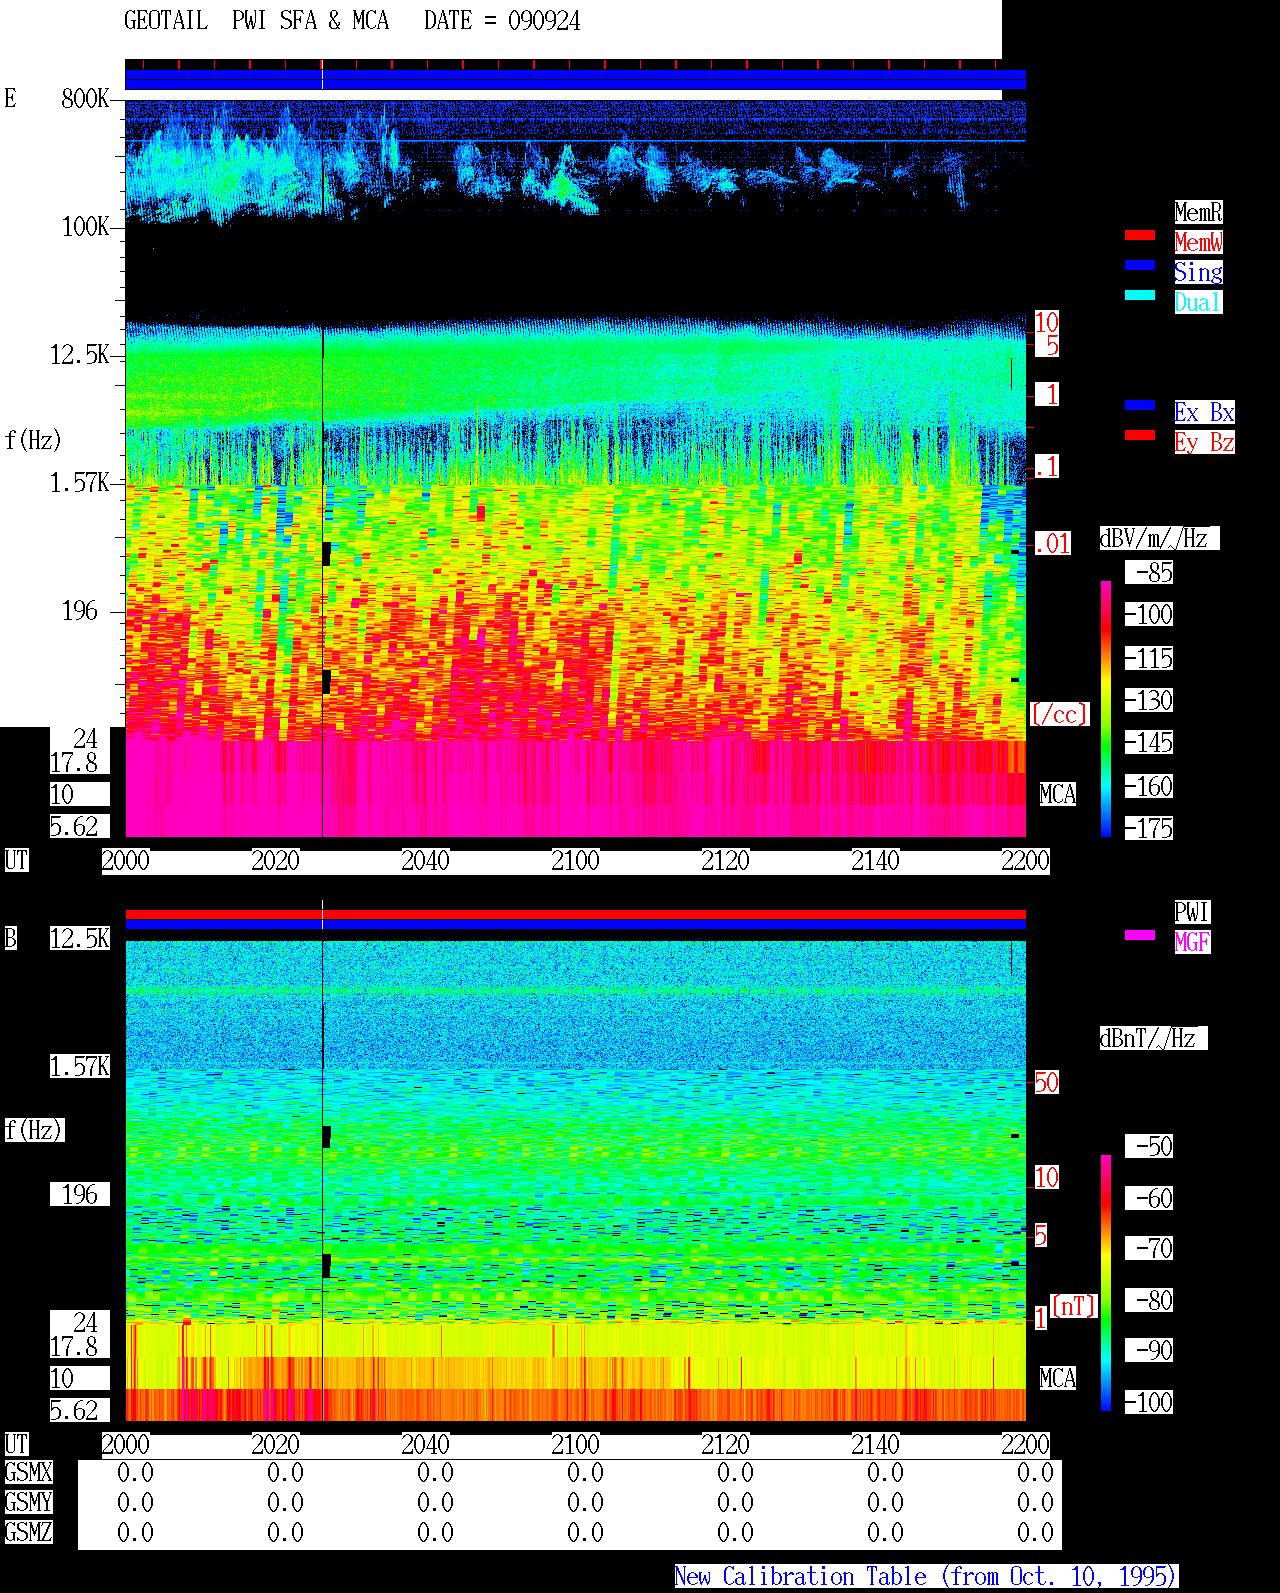Click the dBnT/√Hz color scale bar

[x=1106, y=1282]
